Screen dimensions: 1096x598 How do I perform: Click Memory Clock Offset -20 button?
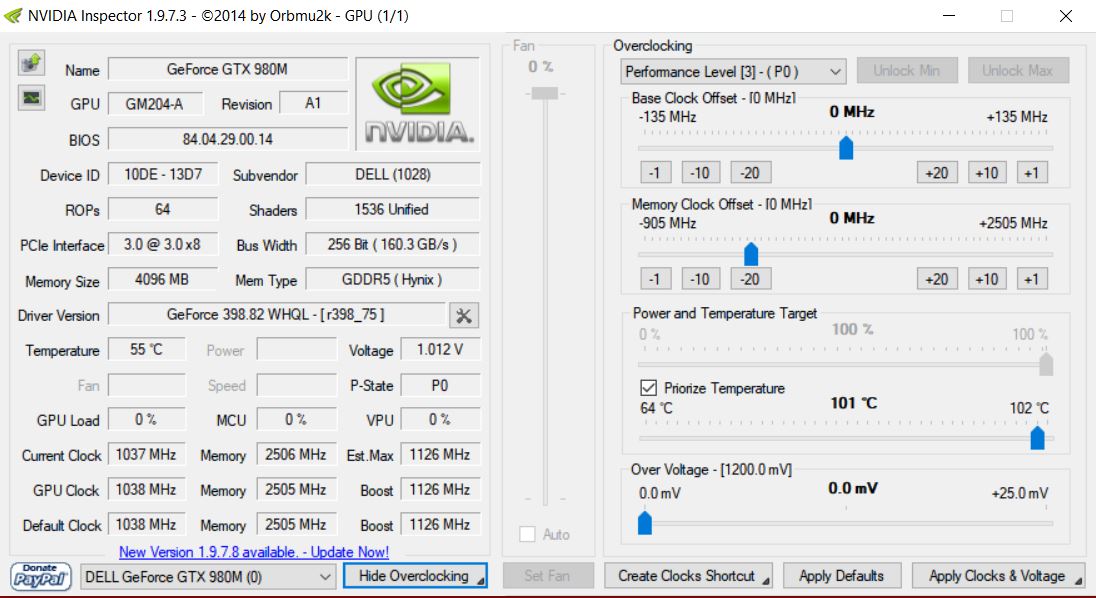click(x=750, y=279)
